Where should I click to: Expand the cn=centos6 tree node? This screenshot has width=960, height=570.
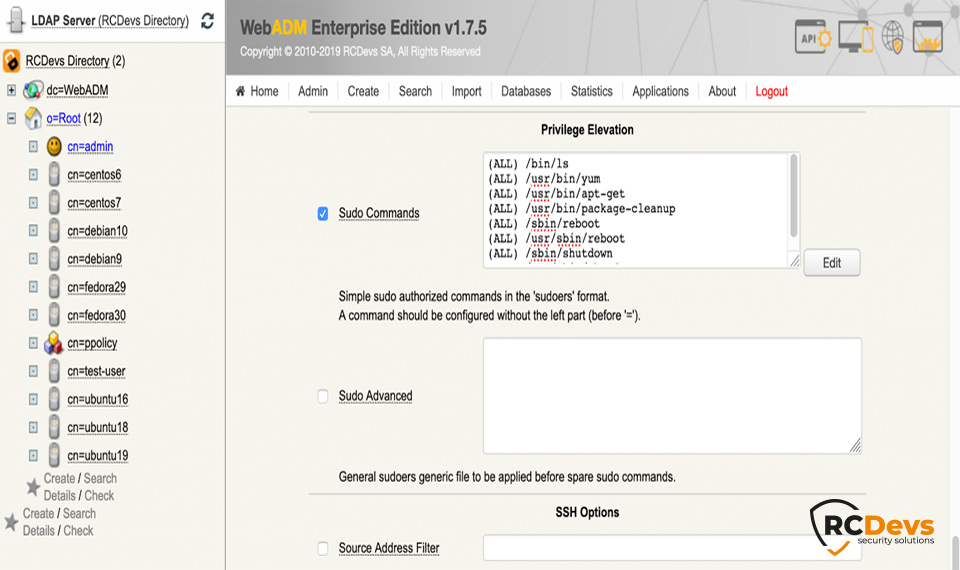33,175
